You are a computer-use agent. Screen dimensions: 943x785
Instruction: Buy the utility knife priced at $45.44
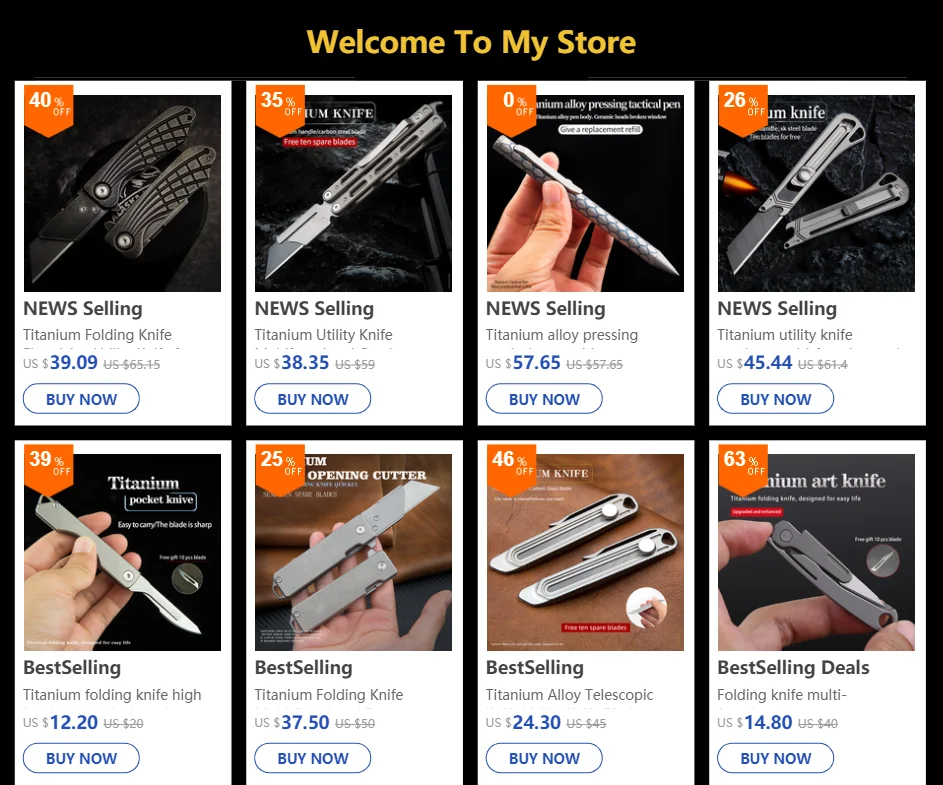pos(775,399)
